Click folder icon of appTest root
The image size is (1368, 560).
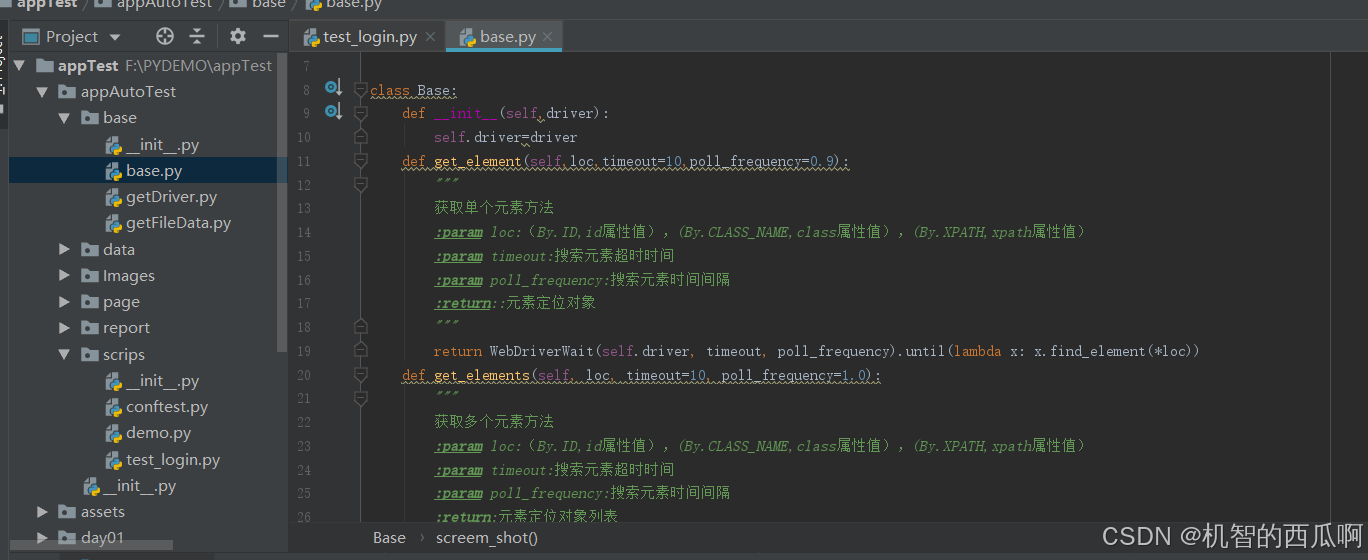point(44,65)
